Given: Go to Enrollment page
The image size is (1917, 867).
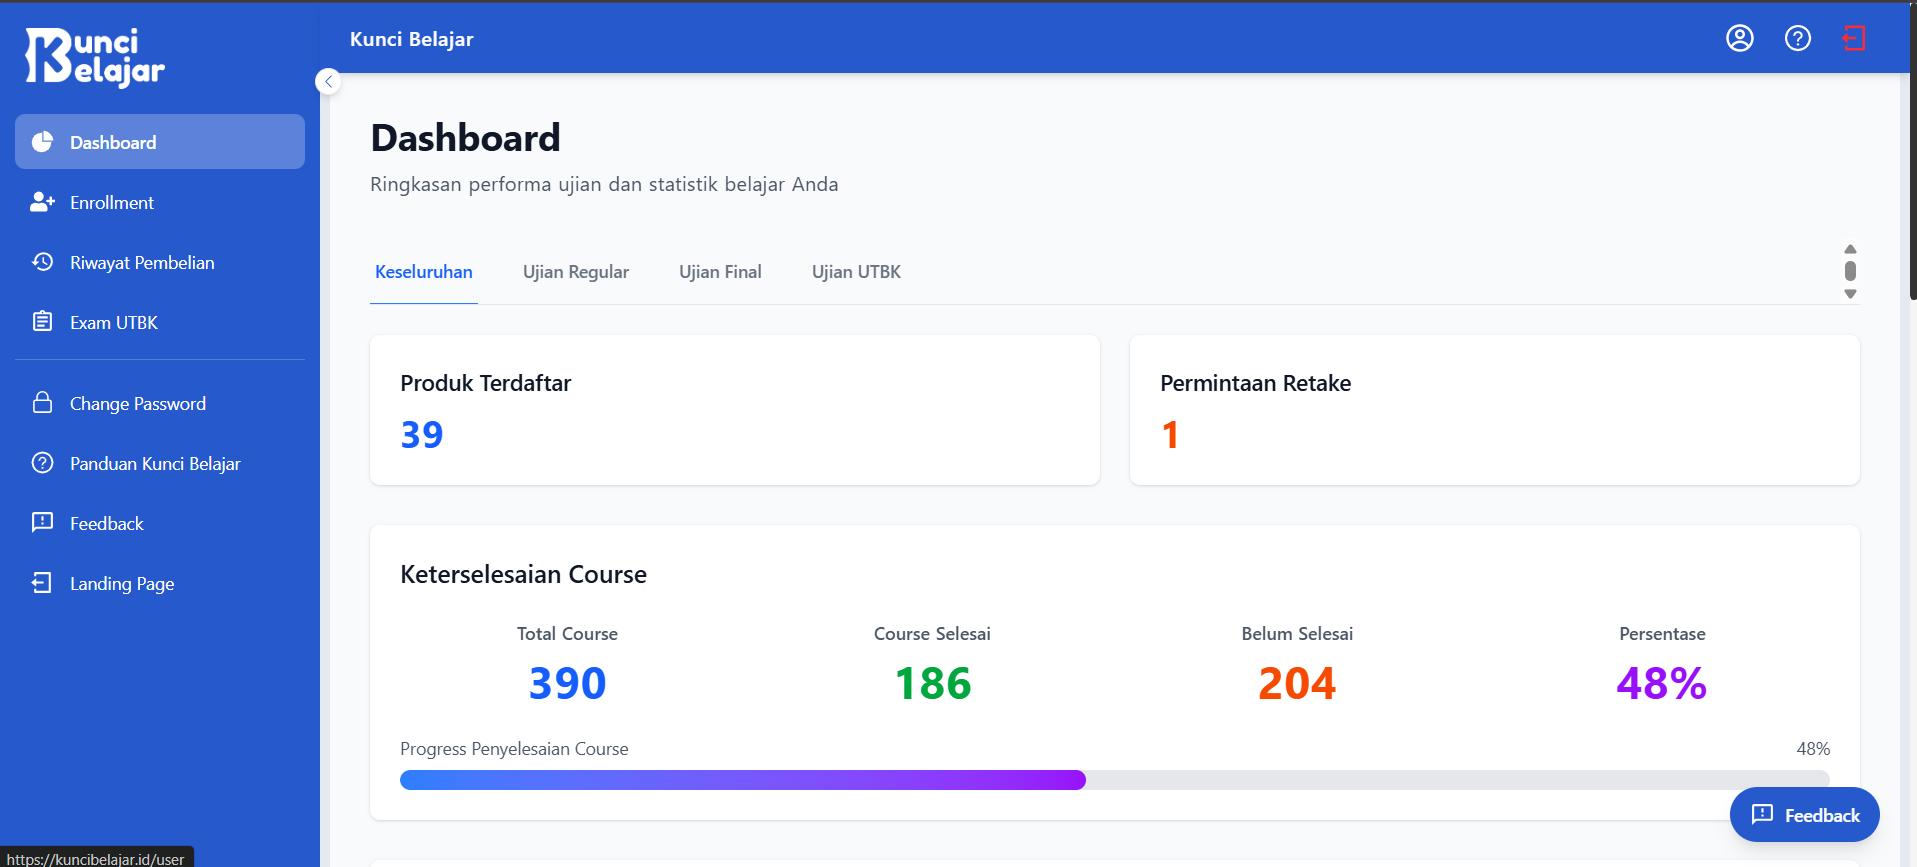Looking at the screenshot, I should (x=160, y=202).
